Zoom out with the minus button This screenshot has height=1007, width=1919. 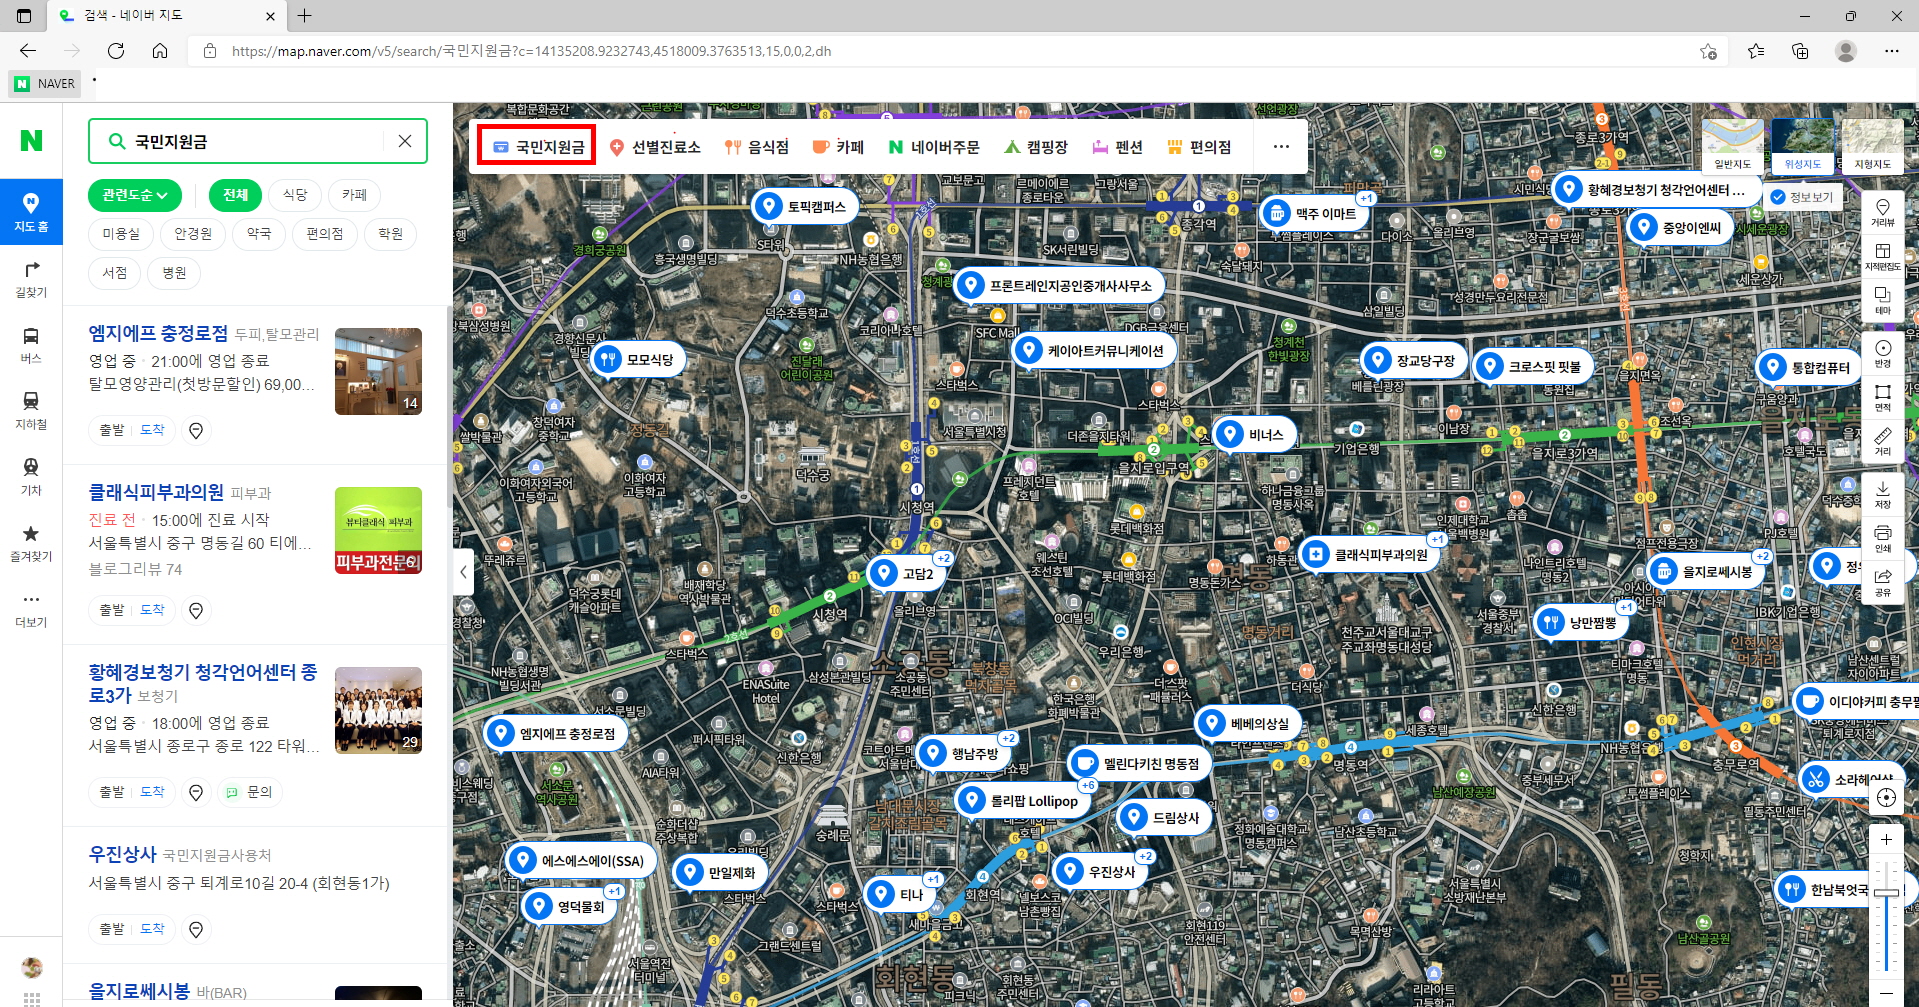1886,992
